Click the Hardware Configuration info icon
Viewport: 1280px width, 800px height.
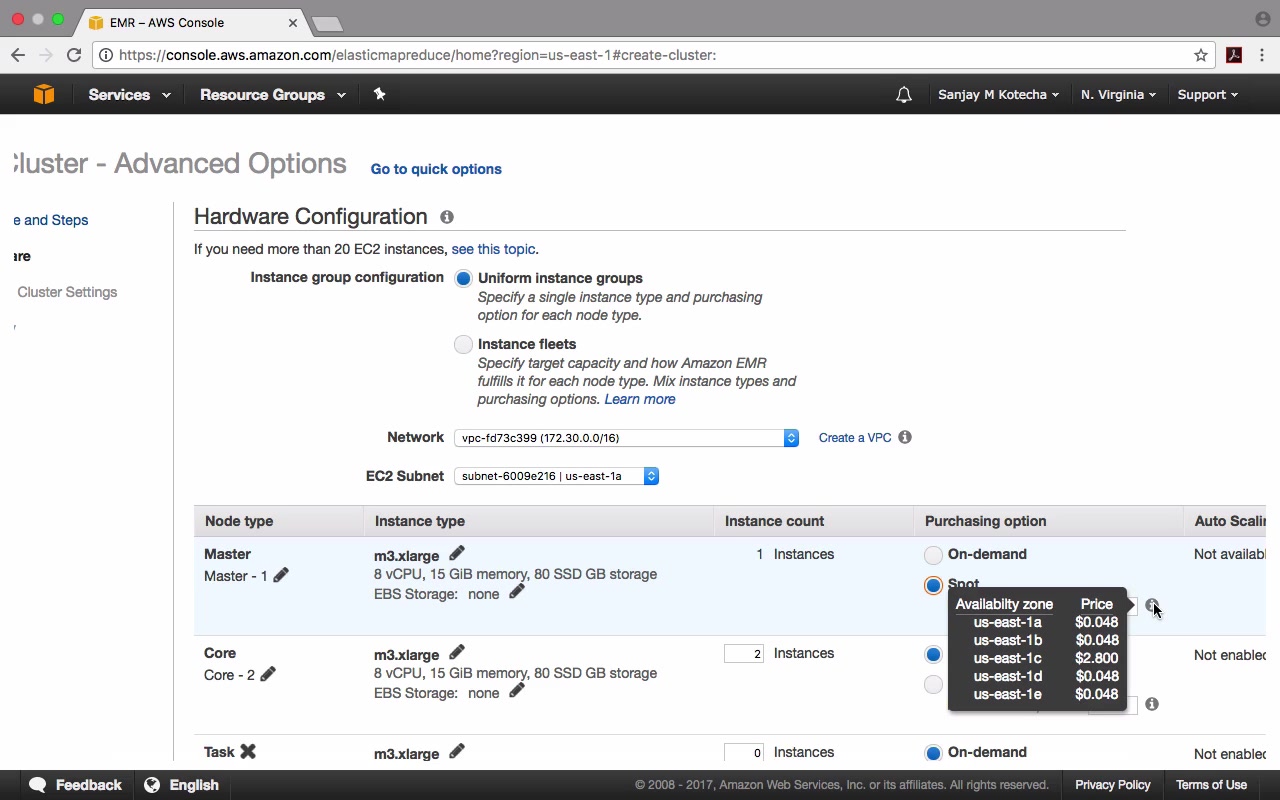click(x=447, y=217)
